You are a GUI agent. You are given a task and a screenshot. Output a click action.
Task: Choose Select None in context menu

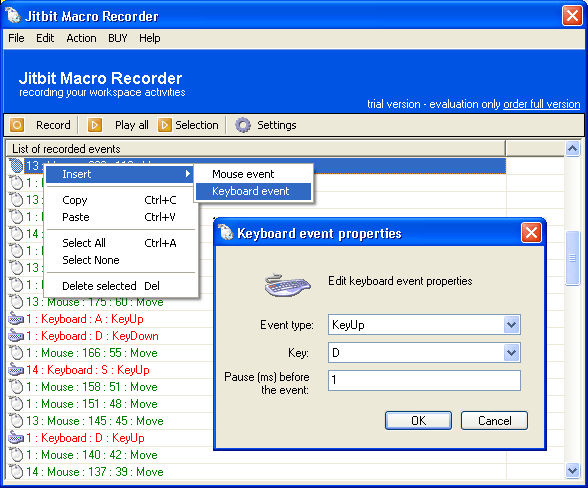coord(121,260)
